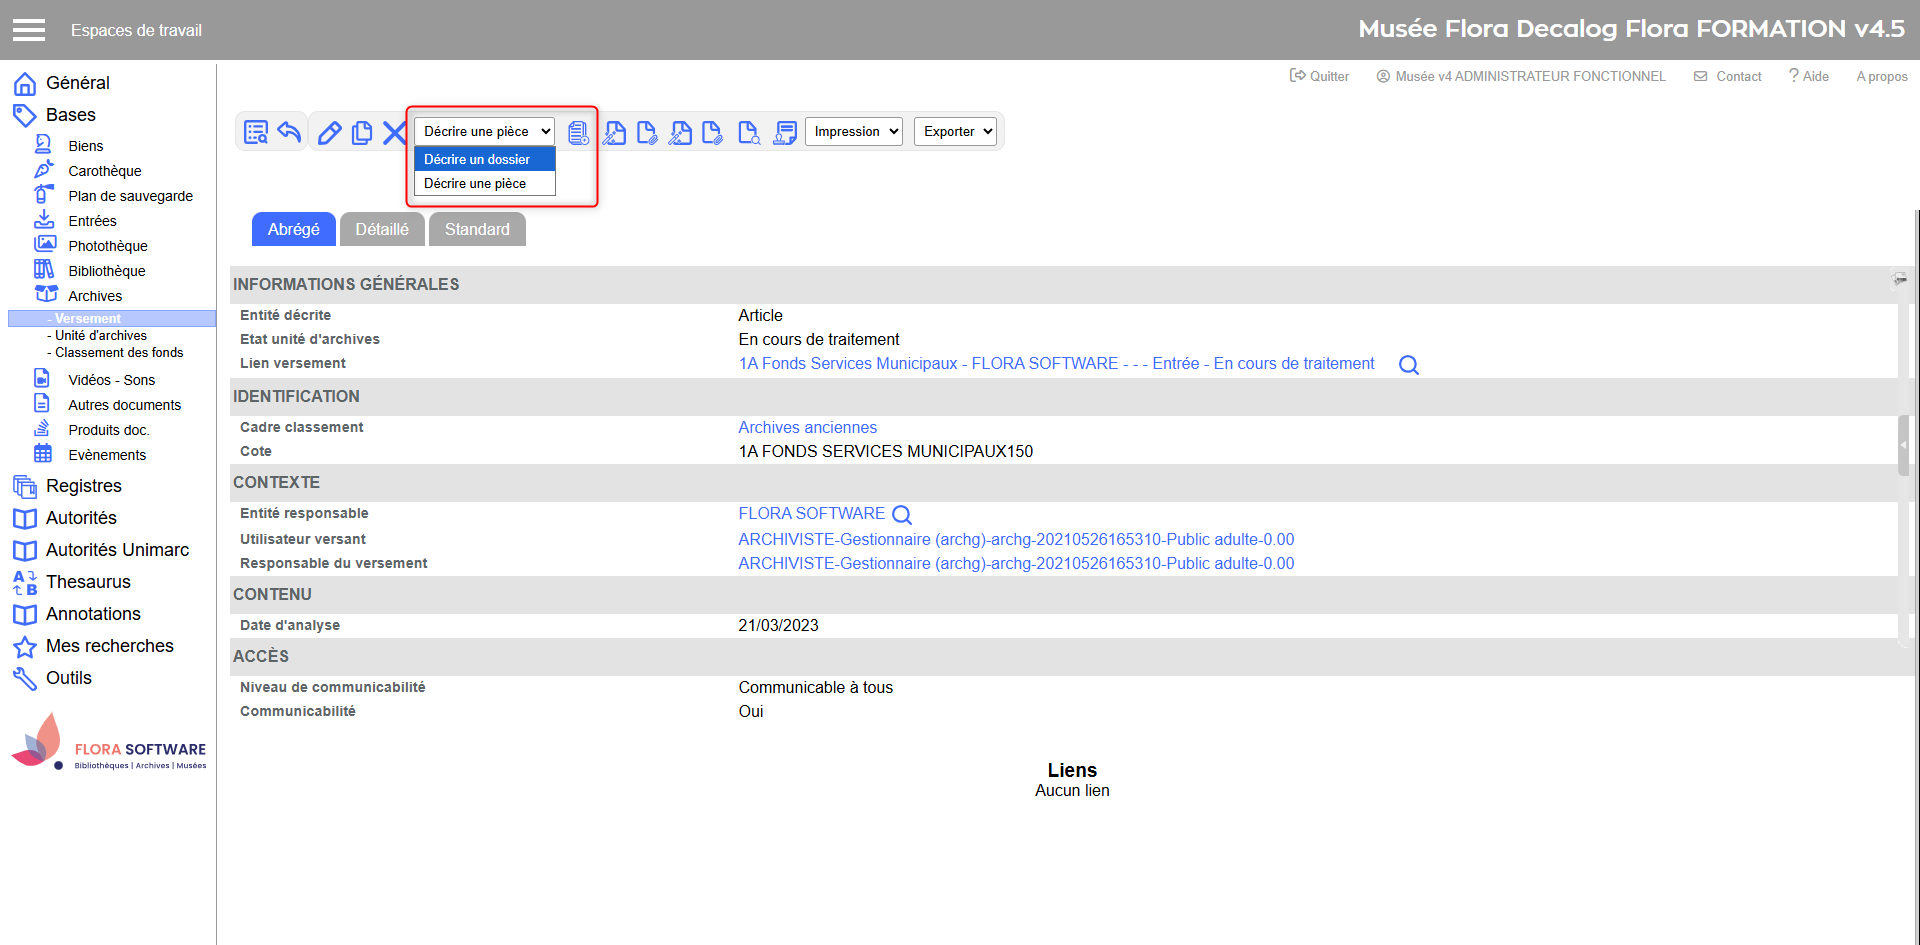The height and width of the screenshot is (945, 1920).
Task: Click magnifier icon next to FLORA SOFTWARE
Action: (x=902, y=515)
